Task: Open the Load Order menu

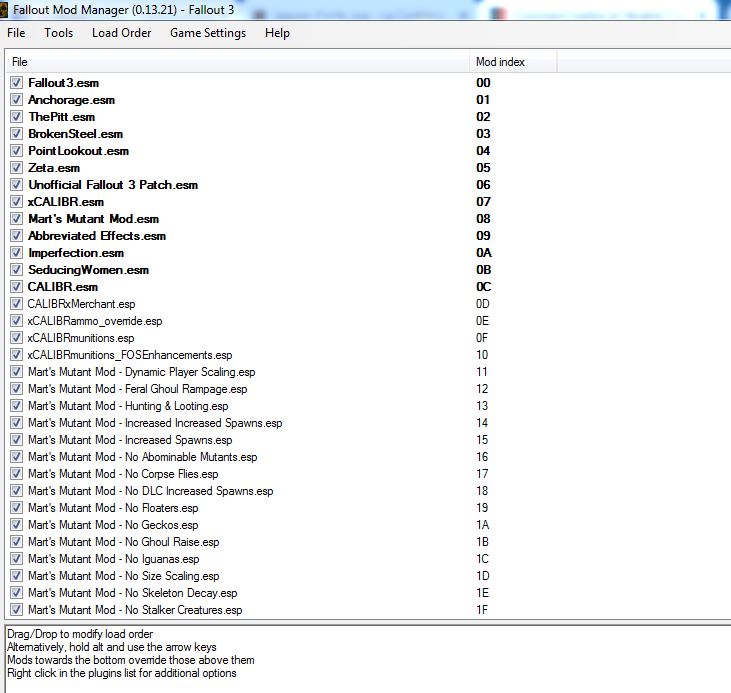Action: 121,33
